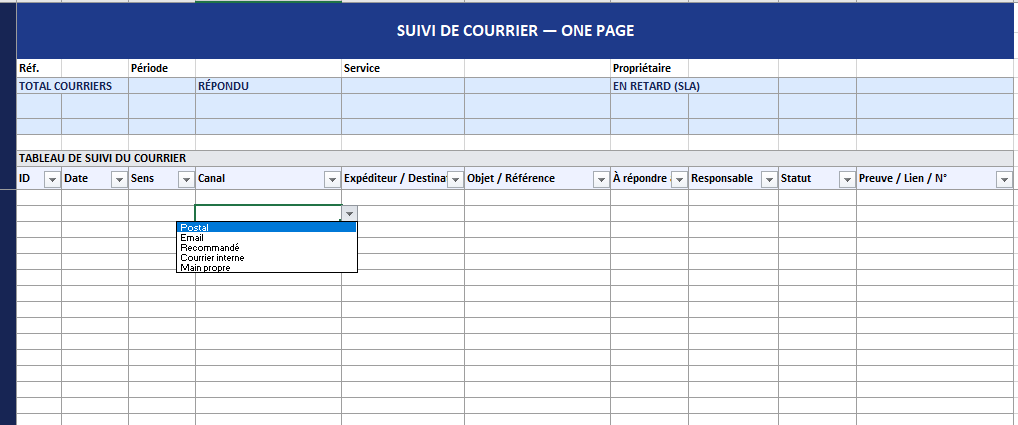Image resolution: width=1018 pixels, height=425 pixels.
Task: Click the validation arrow beside the active Canal cell
Action: (x=349, y=213)
